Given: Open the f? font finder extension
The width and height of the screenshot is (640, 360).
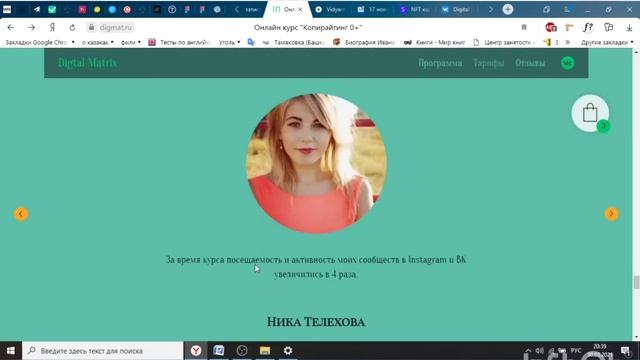Looking at the screenshot, I should pyautogui.click(x=588, y=27).
